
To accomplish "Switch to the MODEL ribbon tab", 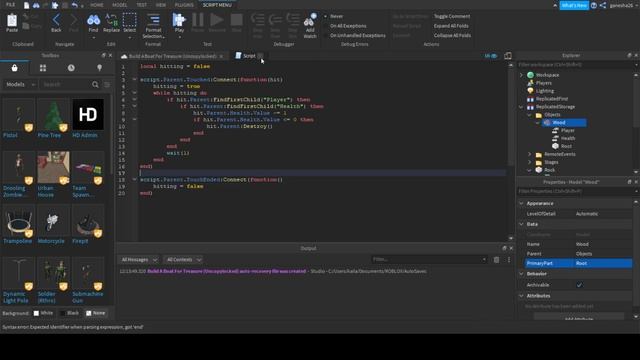I will 120,5.
